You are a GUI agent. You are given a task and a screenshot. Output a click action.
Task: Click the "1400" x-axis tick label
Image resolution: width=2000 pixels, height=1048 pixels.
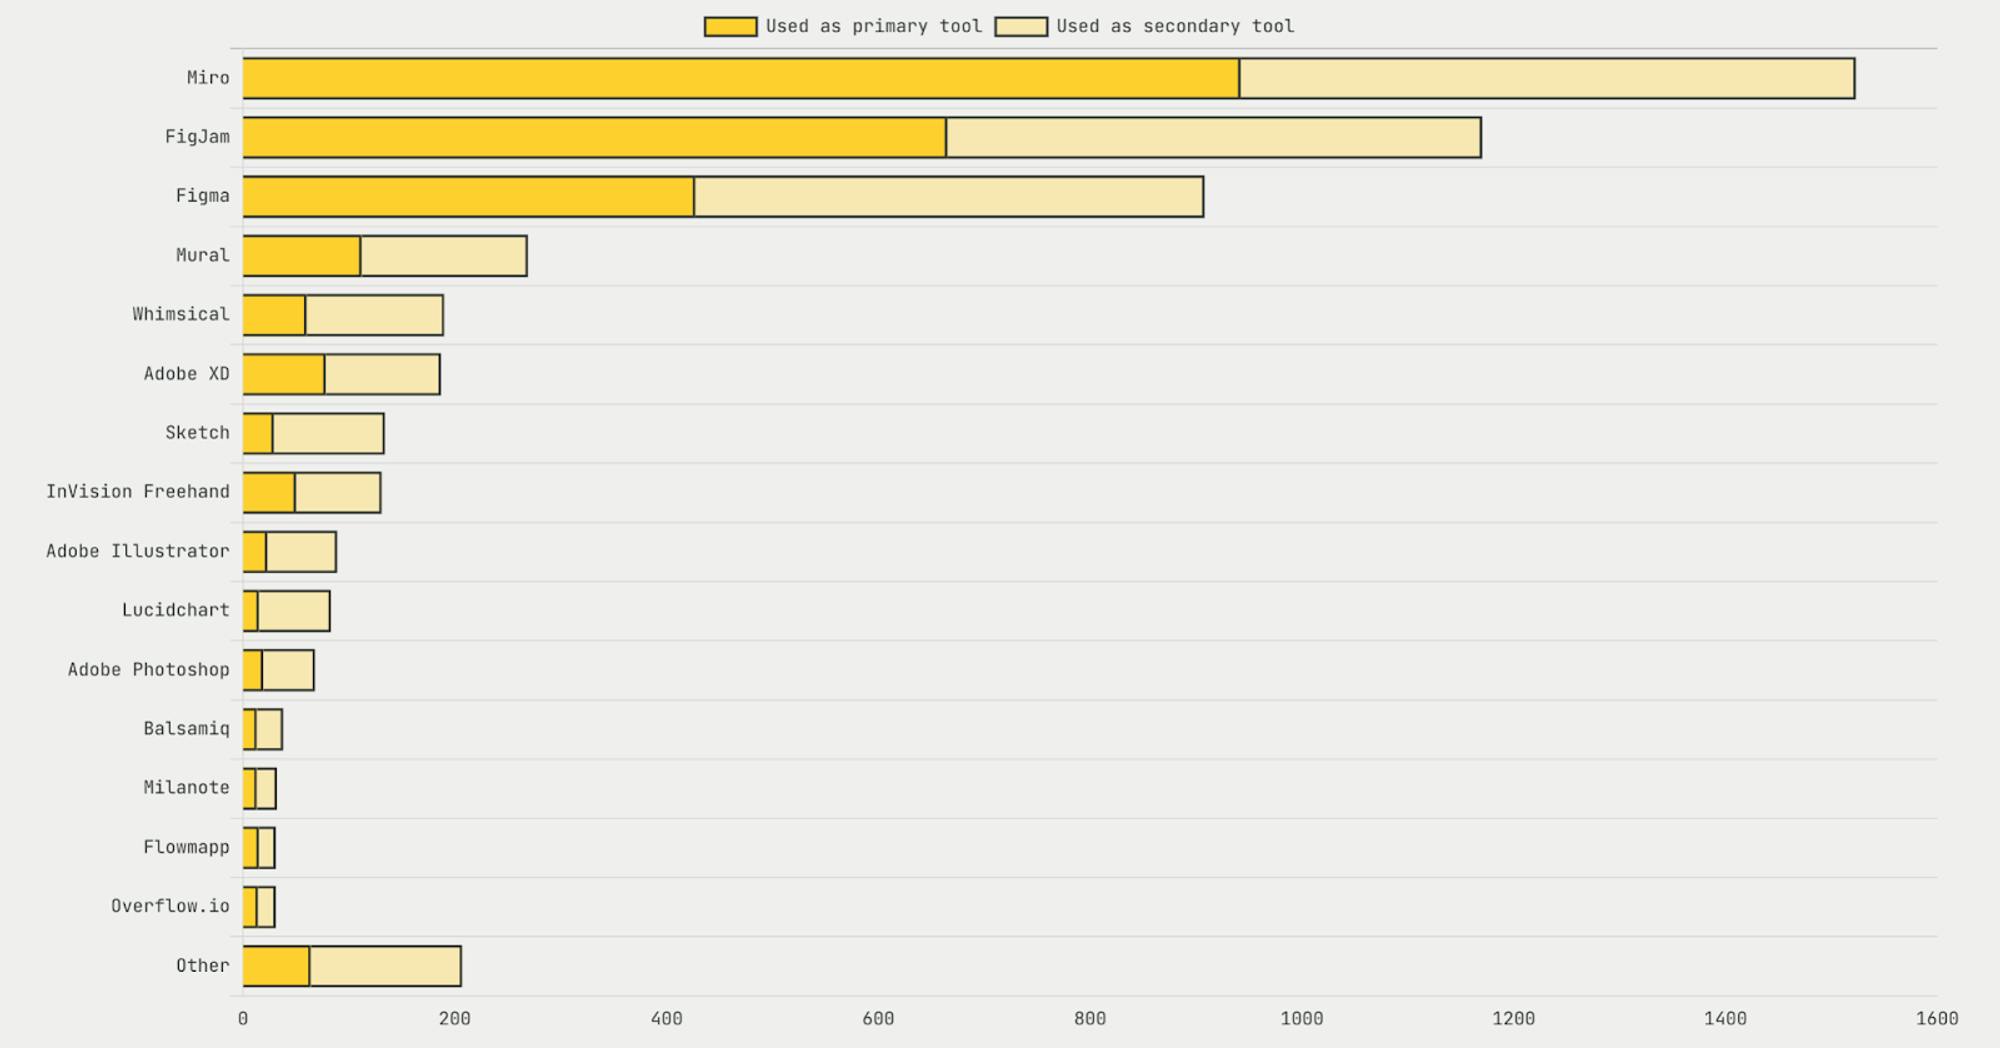(1726, 1019)
